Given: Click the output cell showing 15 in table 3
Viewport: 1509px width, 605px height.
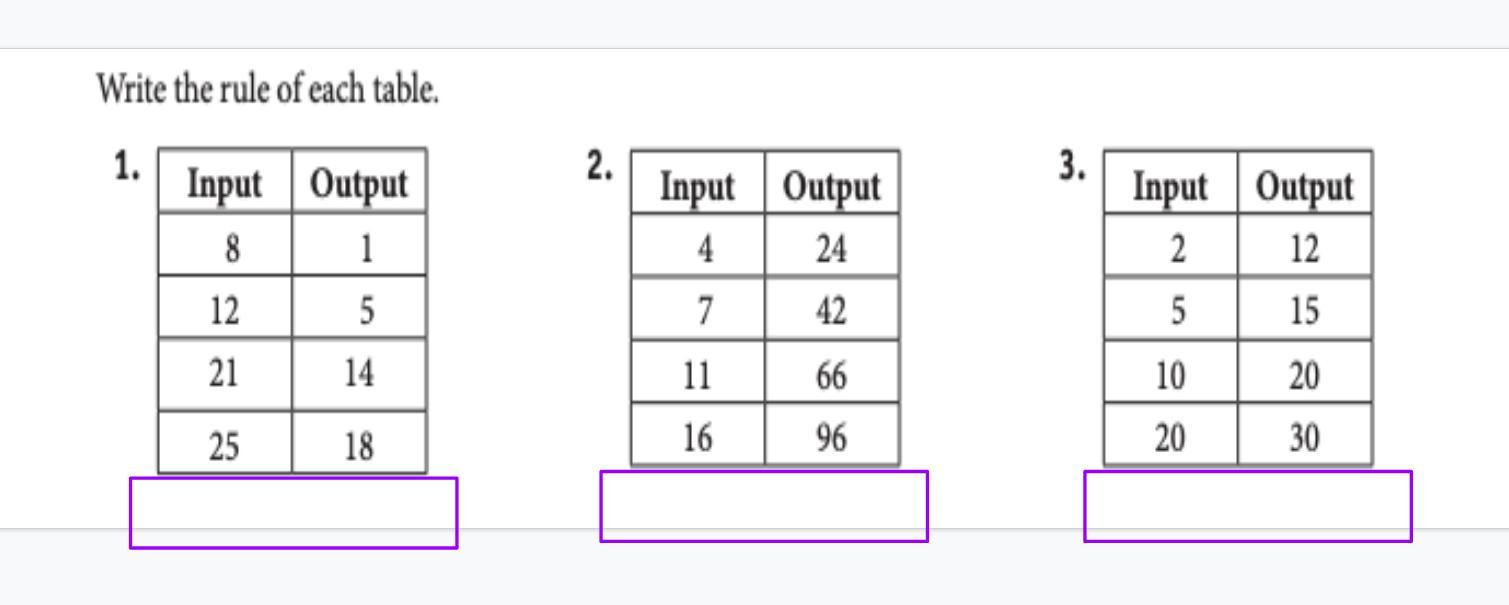Looking at the screenshot, I should pos(1305,309).
